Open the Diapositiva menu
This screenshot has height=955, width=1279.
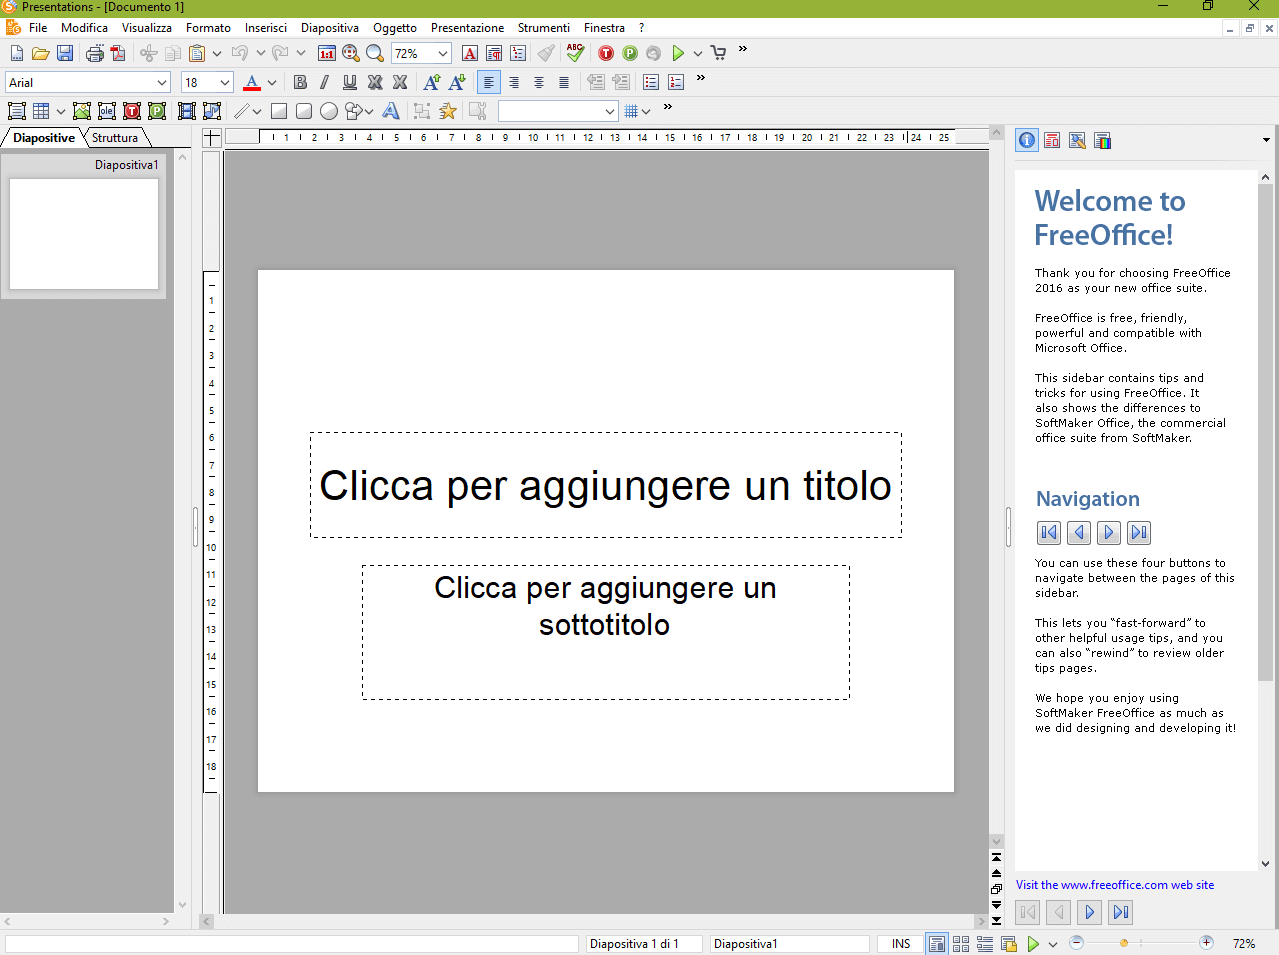[329, 28]
